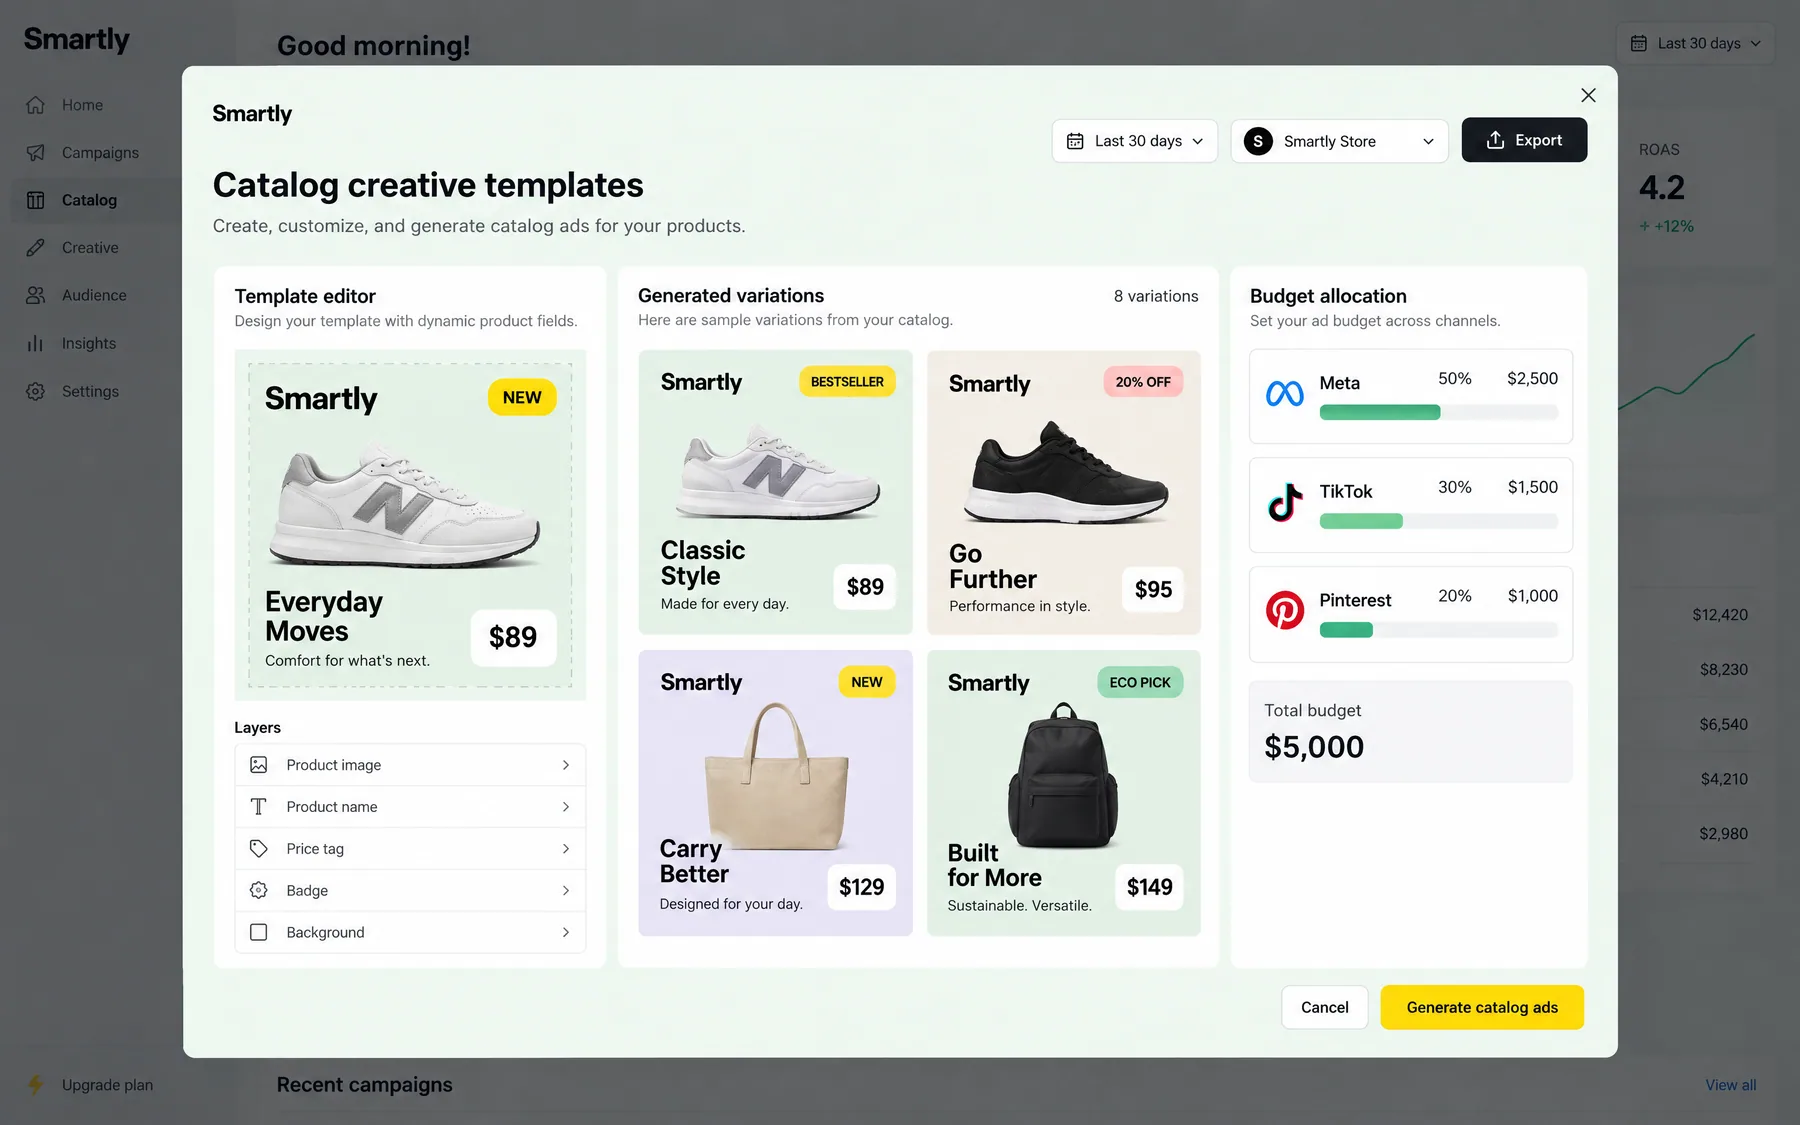This screenshot has width=1800, height=1125.
Task: Click the Settings gear icon
Action: (36, 391)
